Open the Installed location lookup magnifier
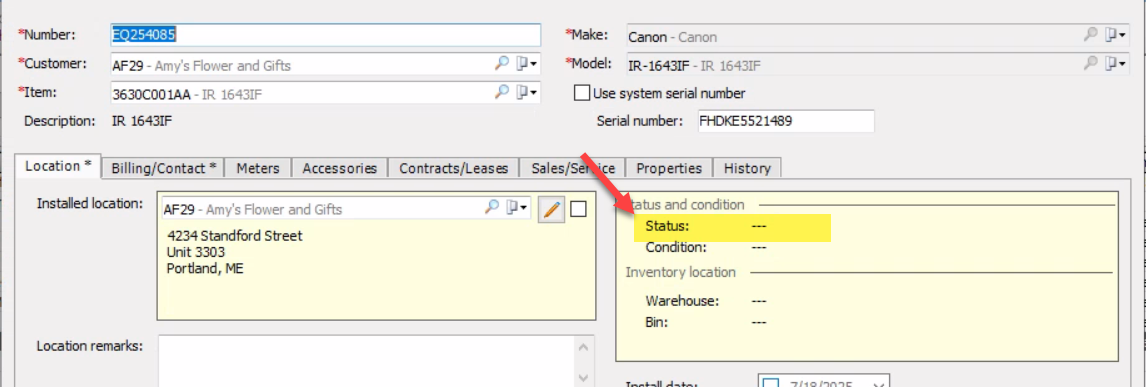 (493, 208)
